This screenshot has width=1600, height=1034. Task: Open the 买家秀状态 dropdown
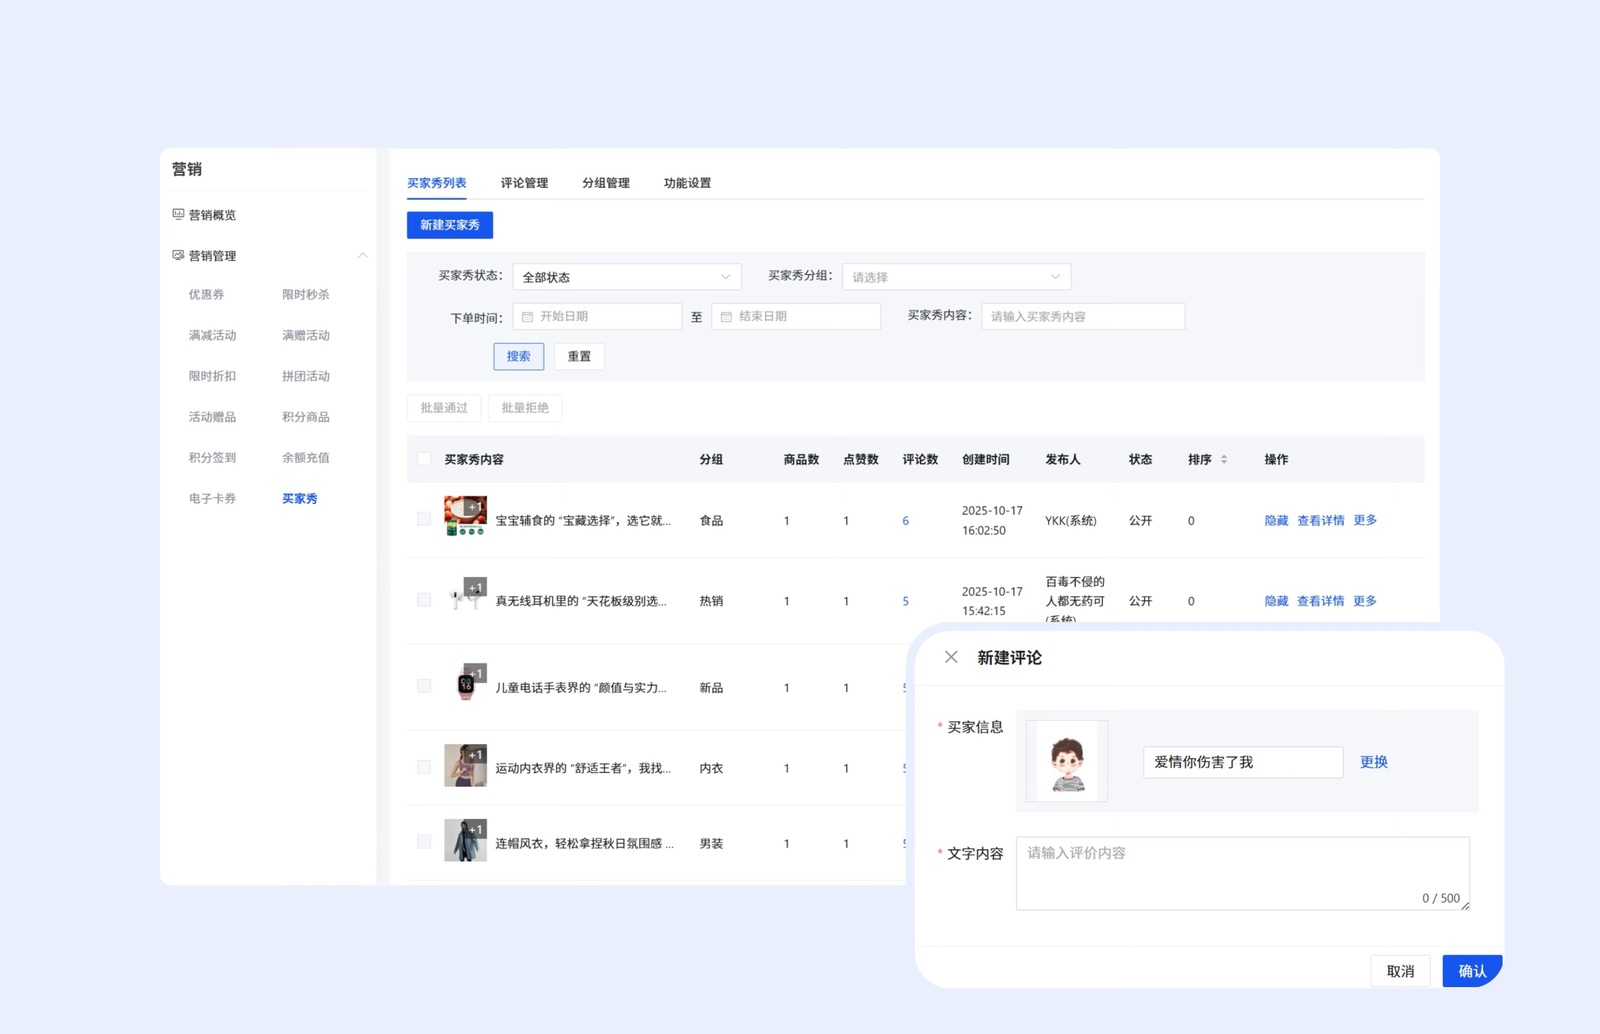[626, 277]
